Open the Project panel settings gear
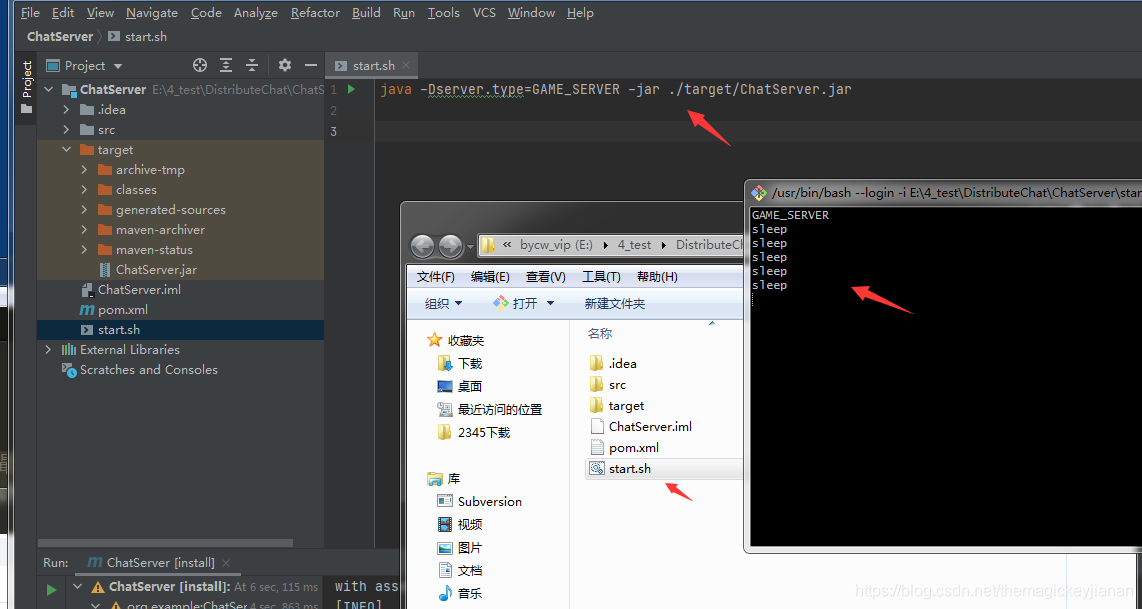Viewport: 1142px width, 609px height. 285,65
